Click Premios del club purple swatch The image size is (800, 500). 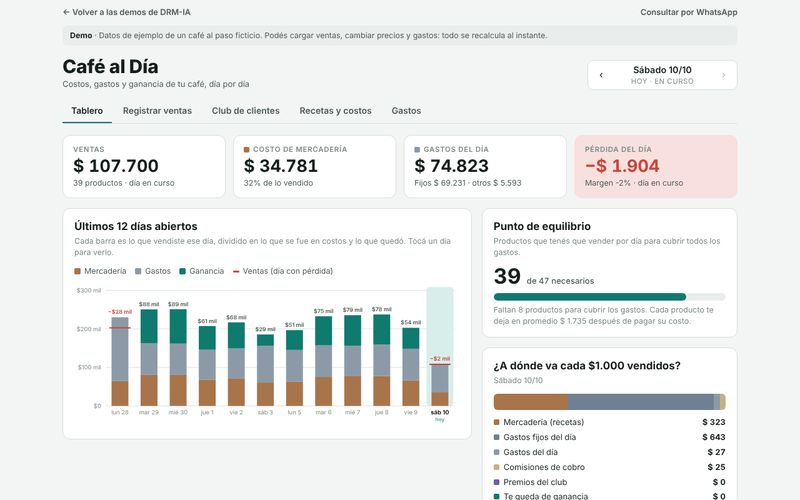click(x=496, y=482)
